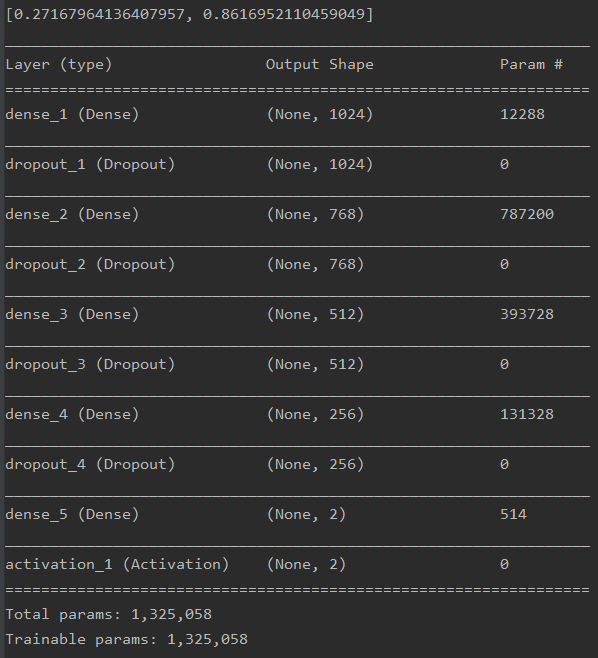Image resolution: width=598 pixels, height=658 pixels.
Task: Click the 'Trainable params: 1,325,058' line
Action: click(126, 640)
